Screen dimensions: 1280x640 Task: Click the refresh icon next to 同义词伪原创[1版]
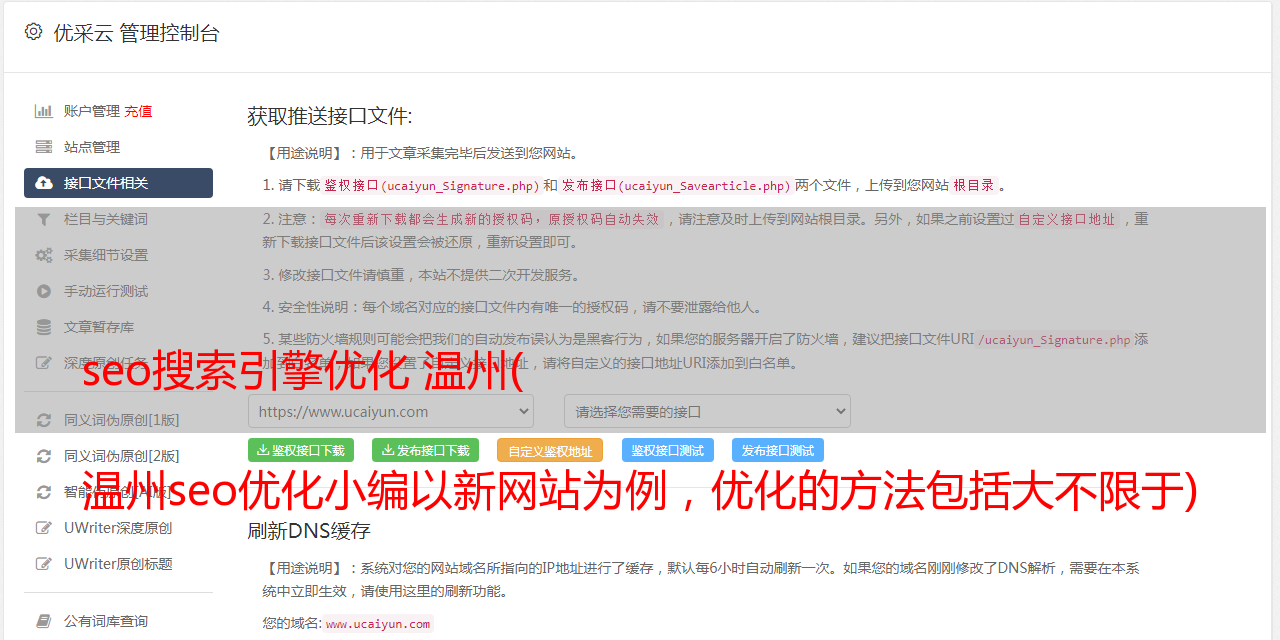pyautogui.click(x=44, y=420)
